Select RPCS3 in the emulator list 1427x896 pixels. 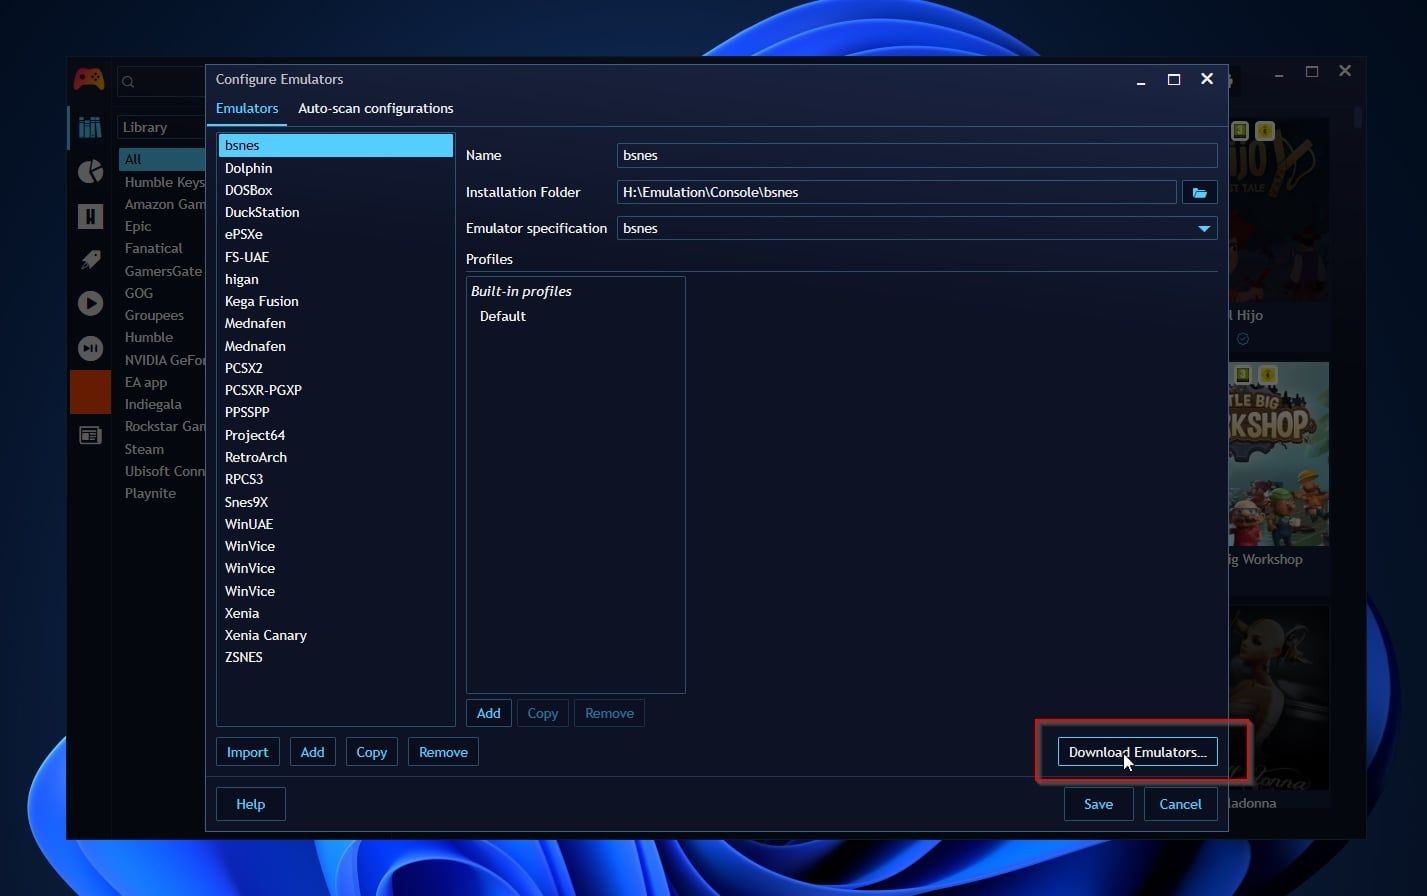pos(336,479)
